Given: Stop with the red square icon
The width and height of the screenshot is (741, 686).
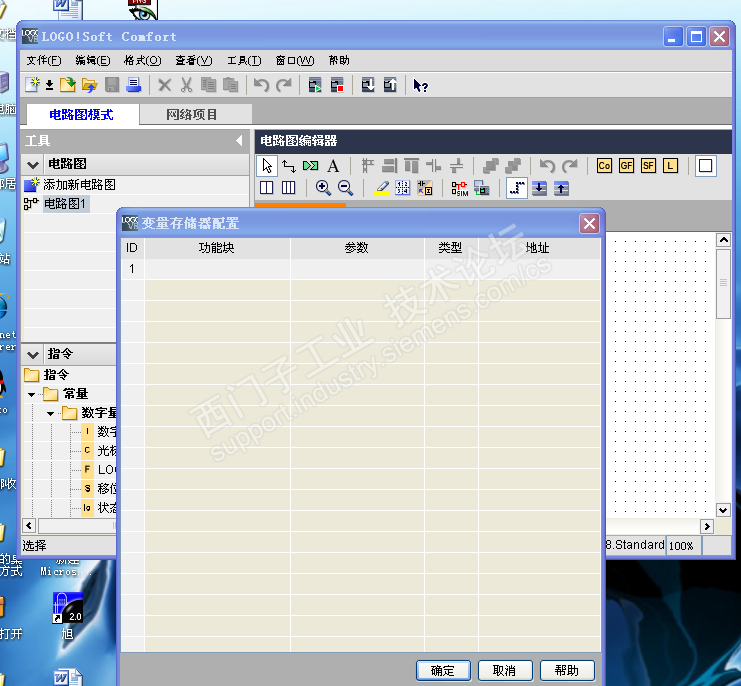Looking at the screenshot, I should click(x=337, y=85).
